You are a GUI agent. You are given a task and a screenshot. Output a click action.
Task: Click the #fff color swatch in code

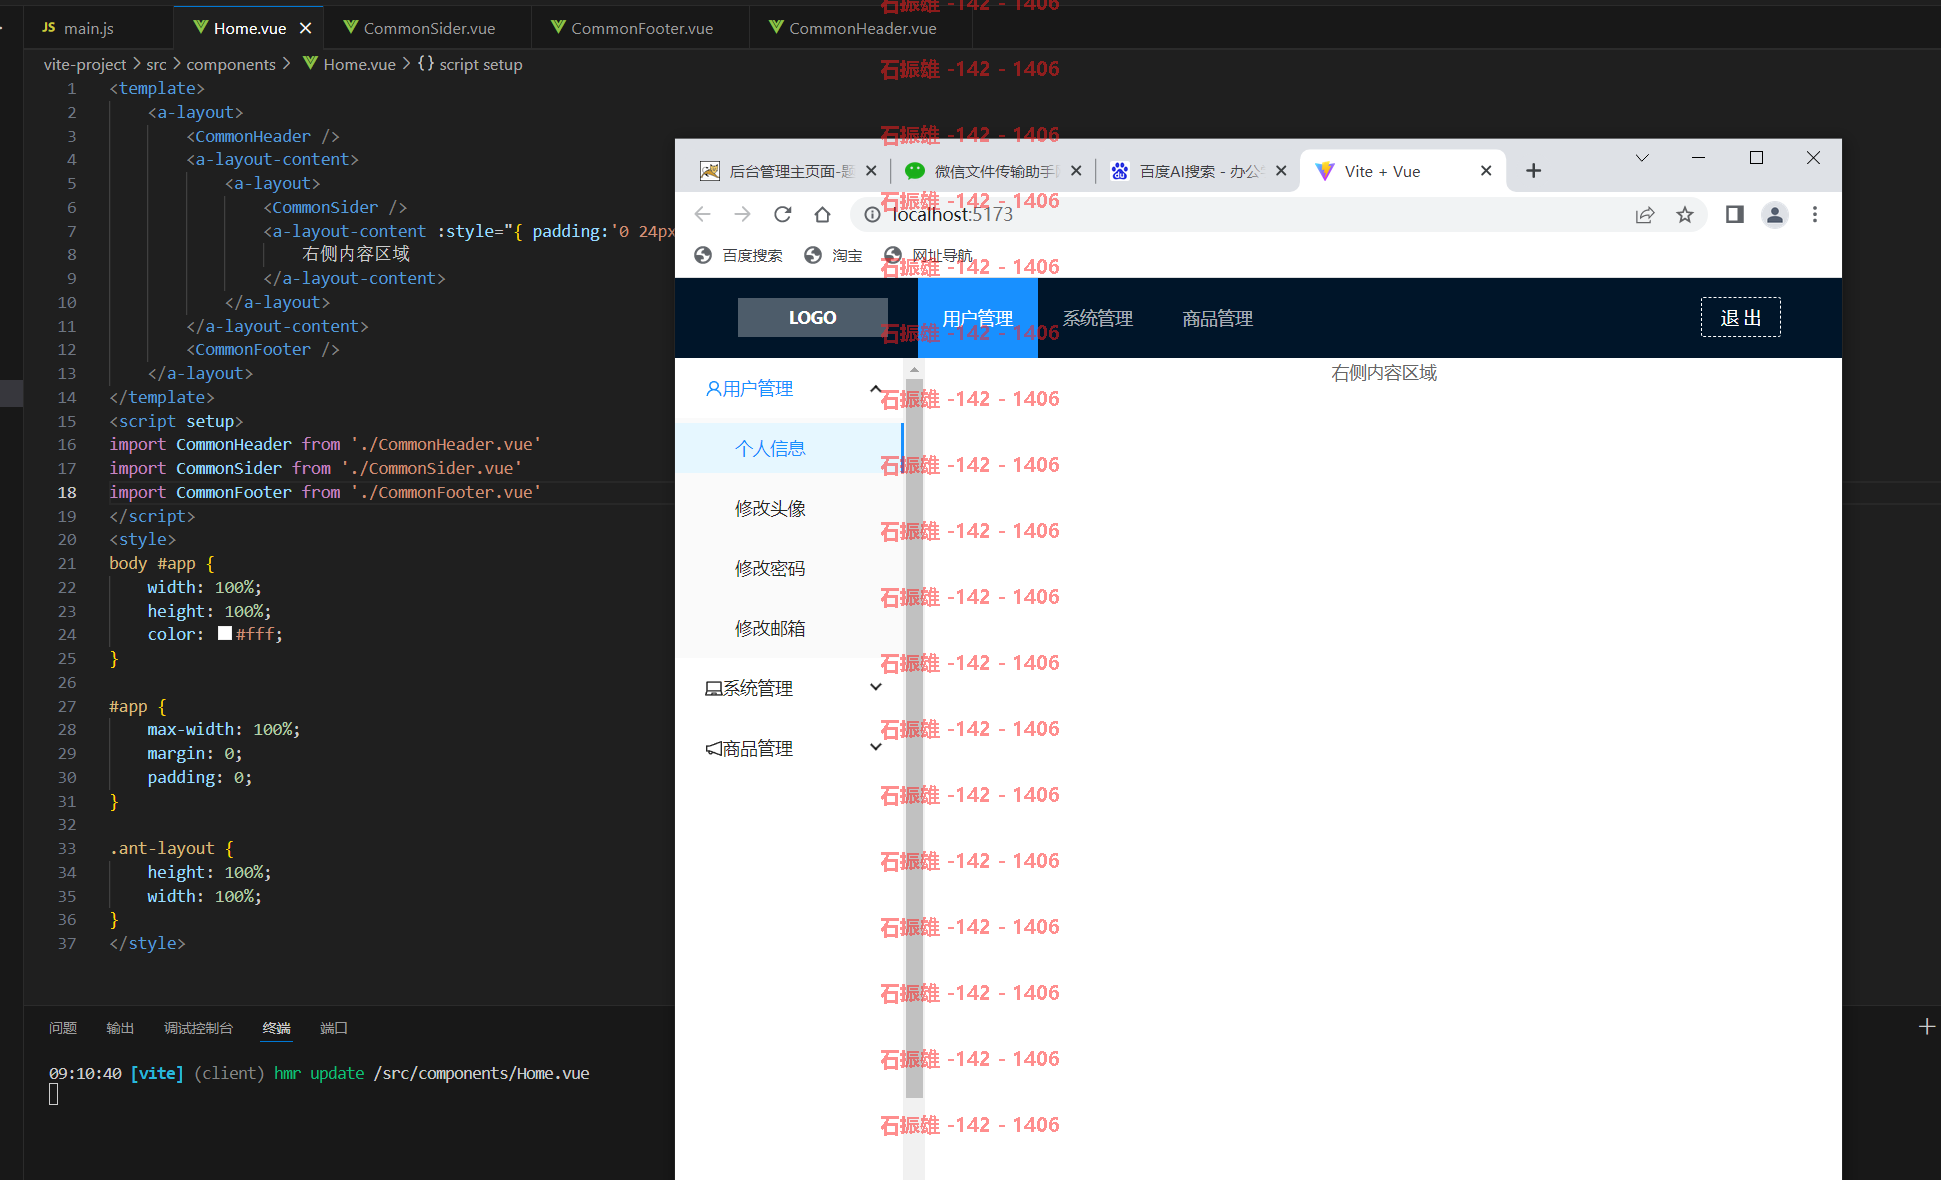coord(225,633)
